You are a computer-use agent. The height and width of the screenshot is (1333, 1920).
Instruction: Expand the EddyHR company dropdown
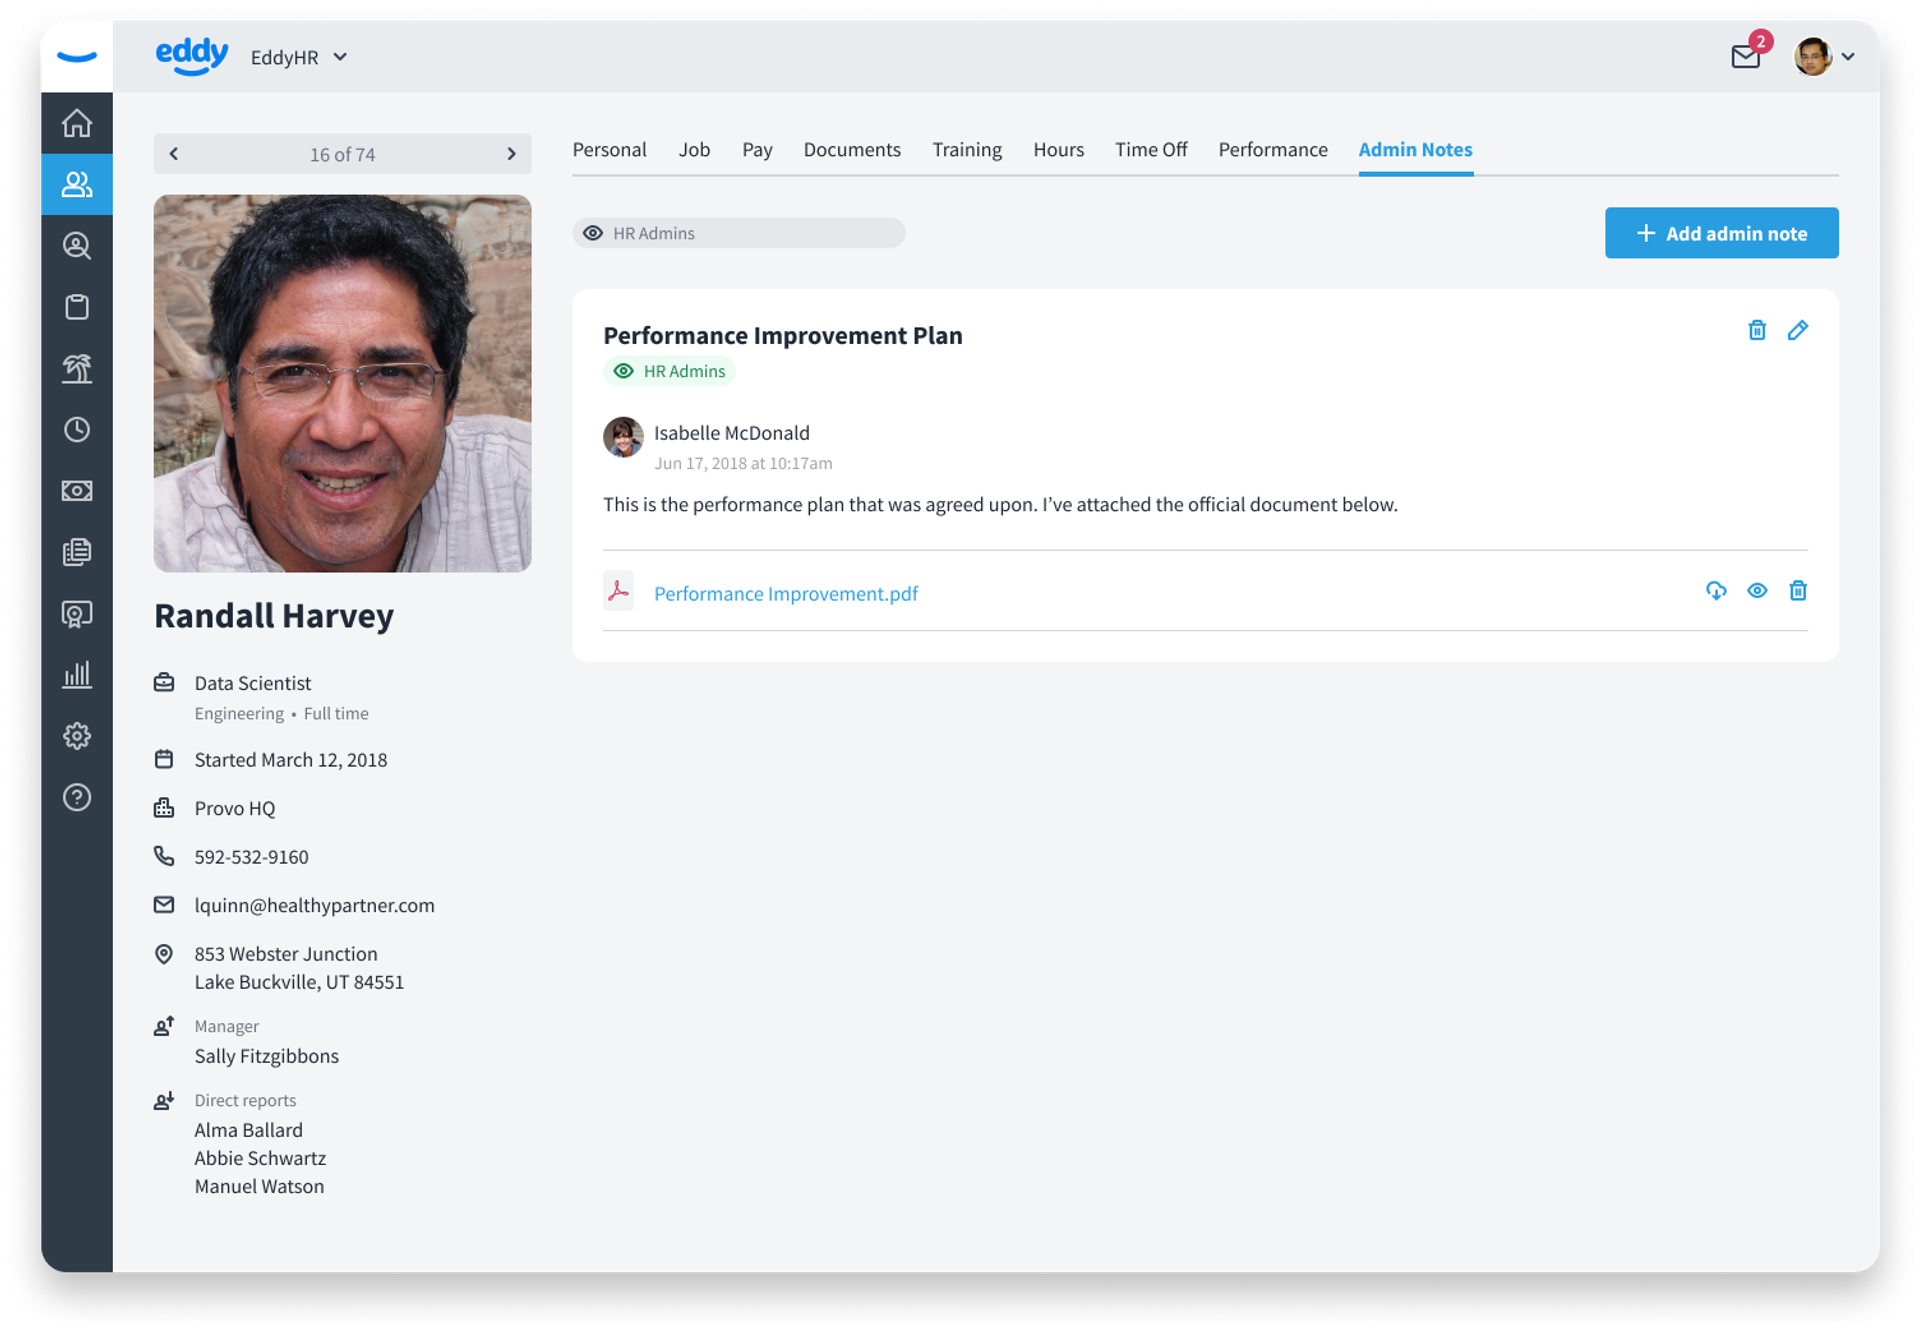click(299, 57)
